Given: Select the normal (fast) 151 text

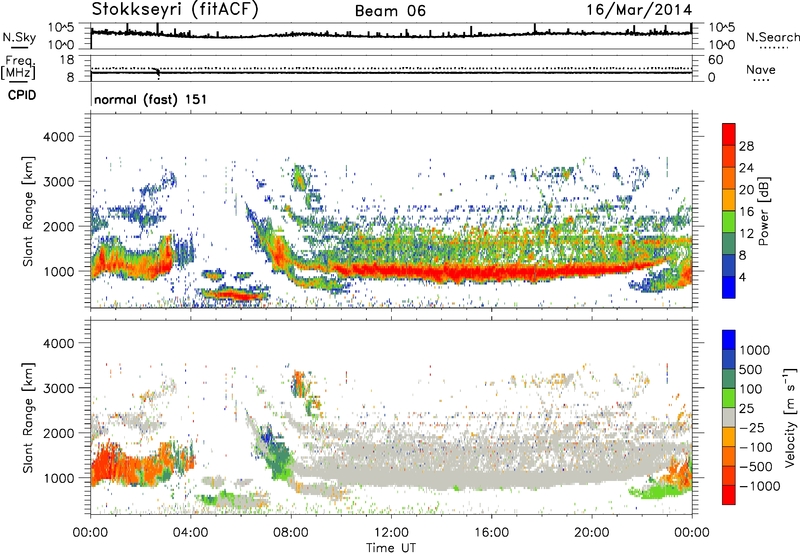Looking at the screenshot, I should point(151,99).
